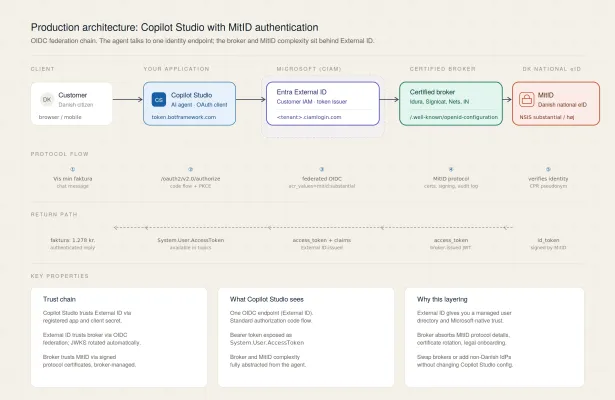
Task: Click 'What Copilot Studio sees' card heading
Action: tap(267, 299)
